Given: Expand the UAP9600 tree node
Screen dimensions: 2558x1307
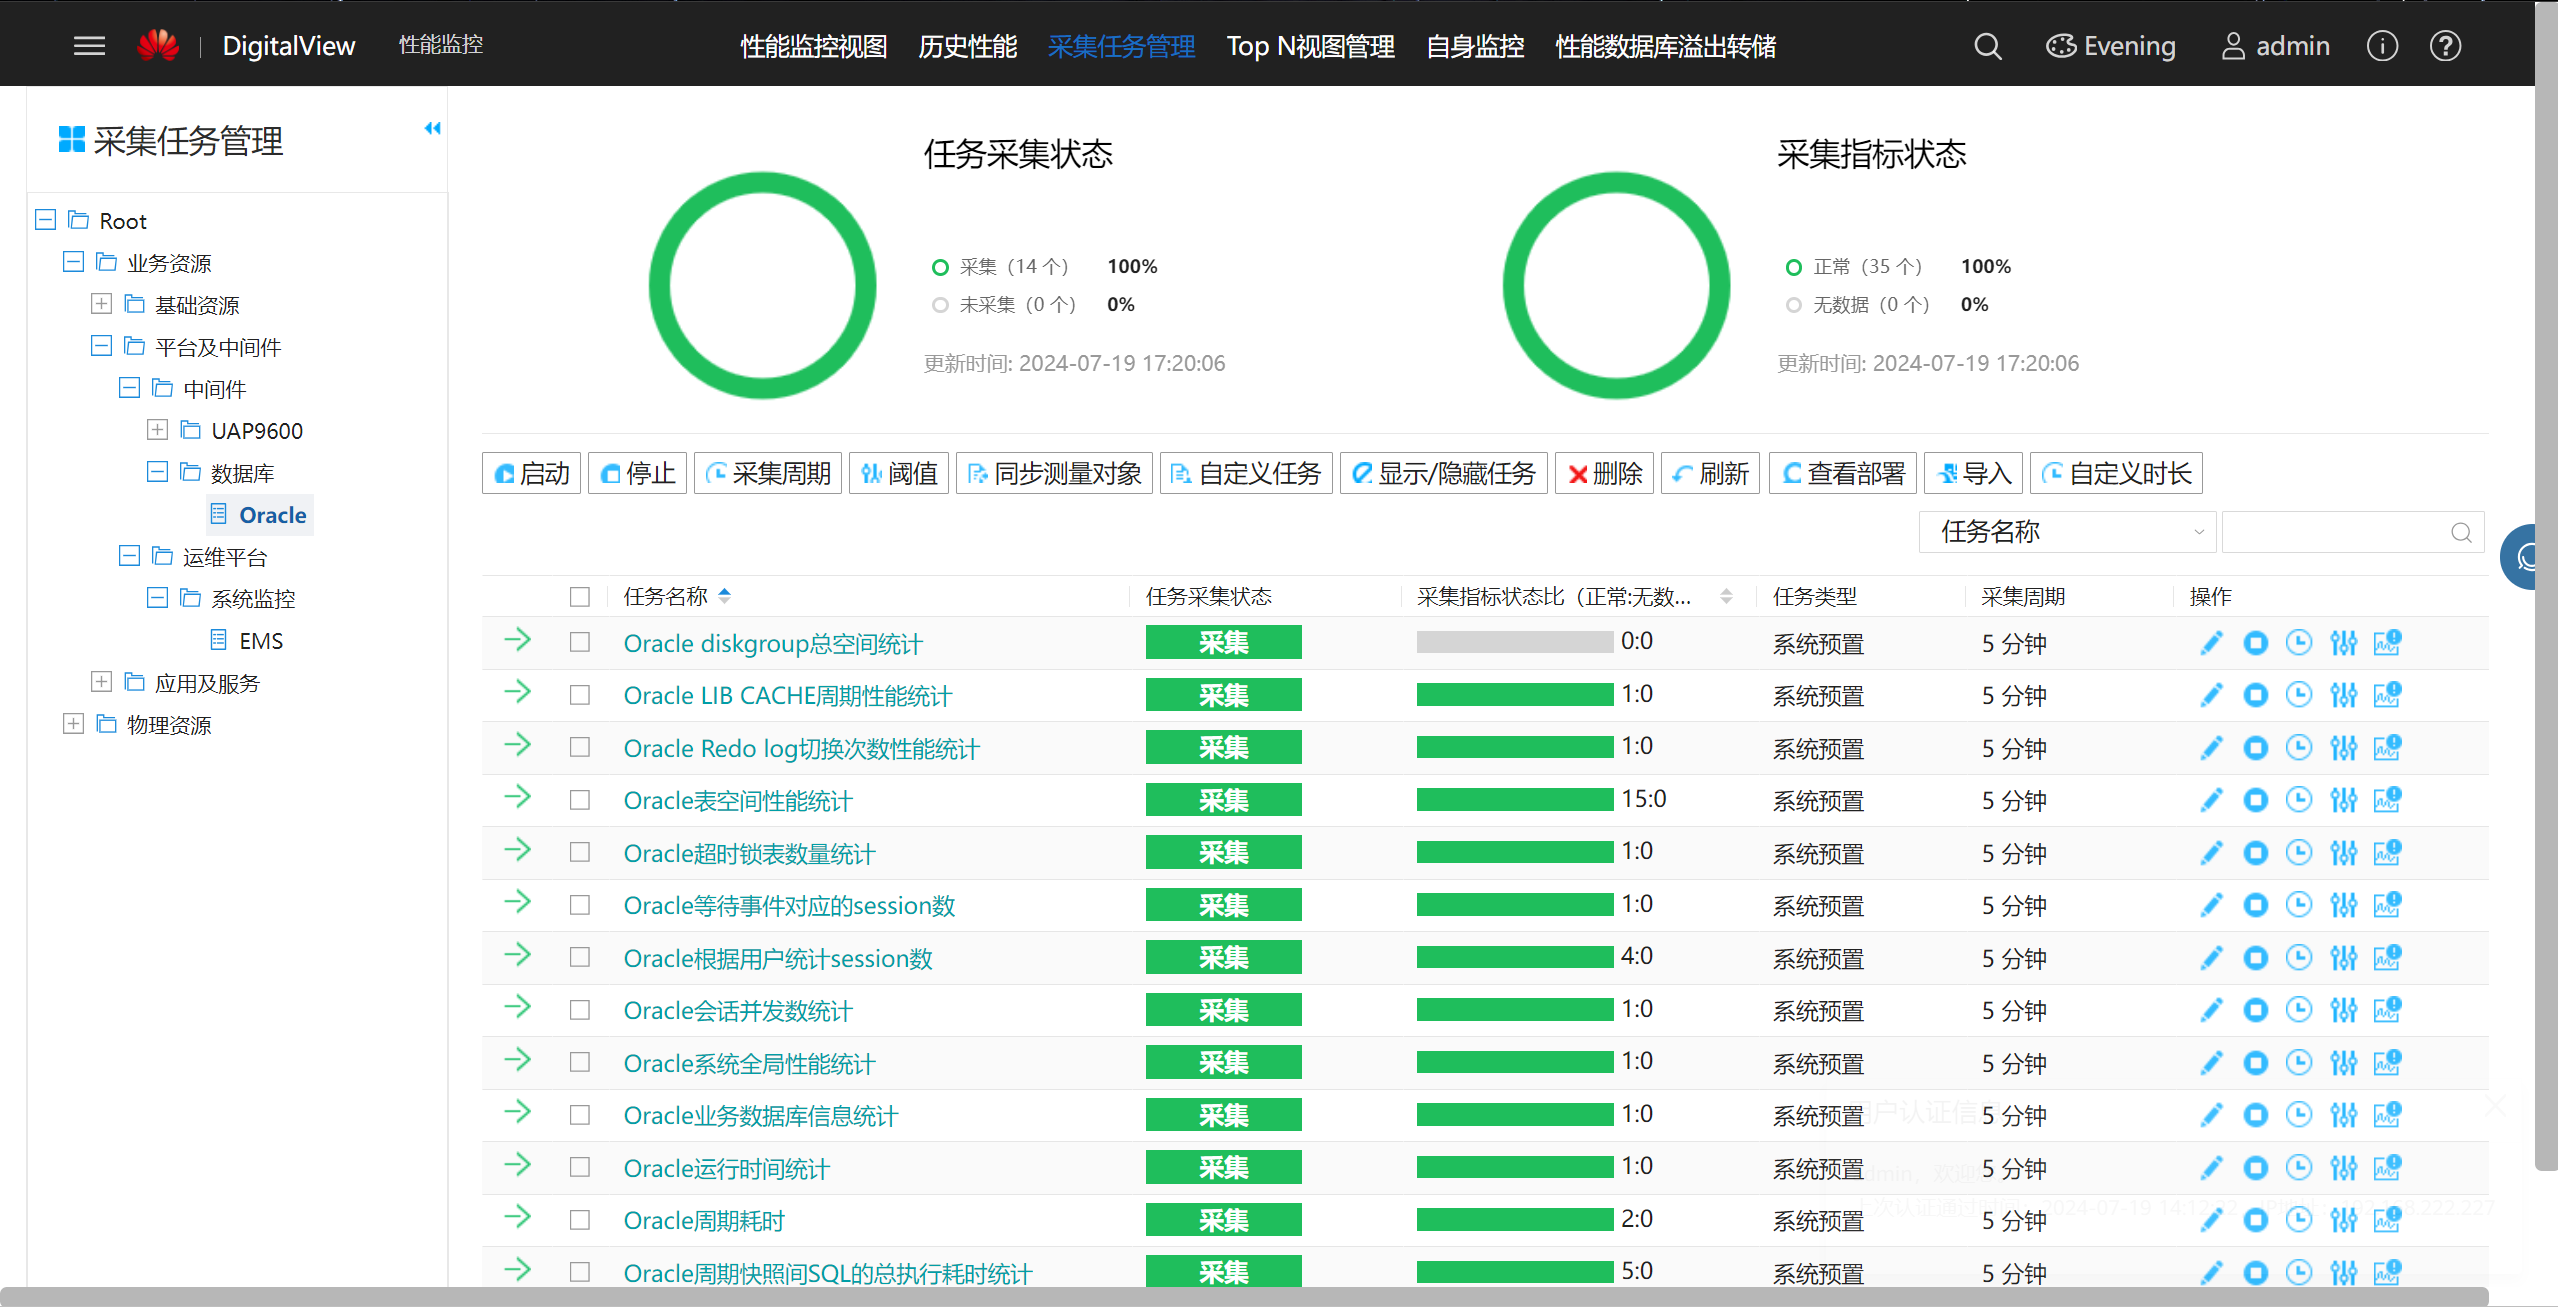Looking at the screenshot, I should tap(157, 429).
